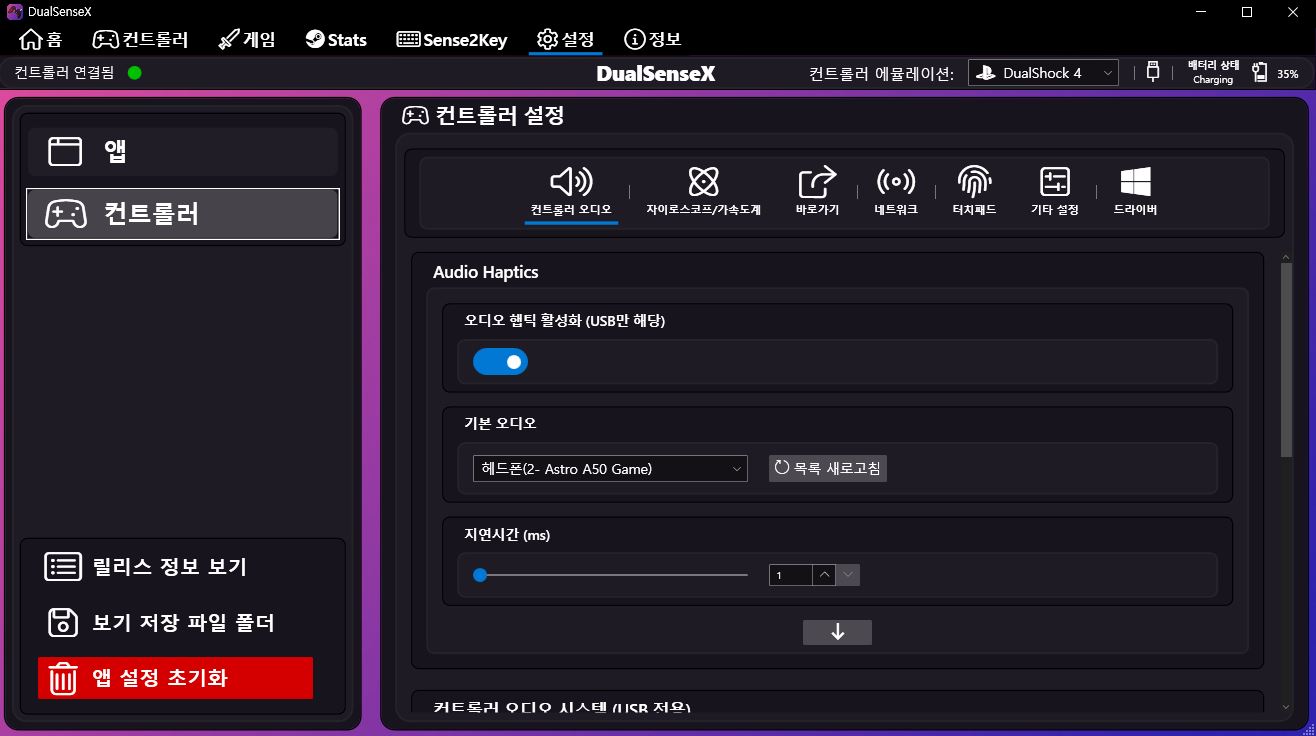Switch to the 컨트롤러 top menu tab
The image size is (1316, 736).
tap(140, 40)
